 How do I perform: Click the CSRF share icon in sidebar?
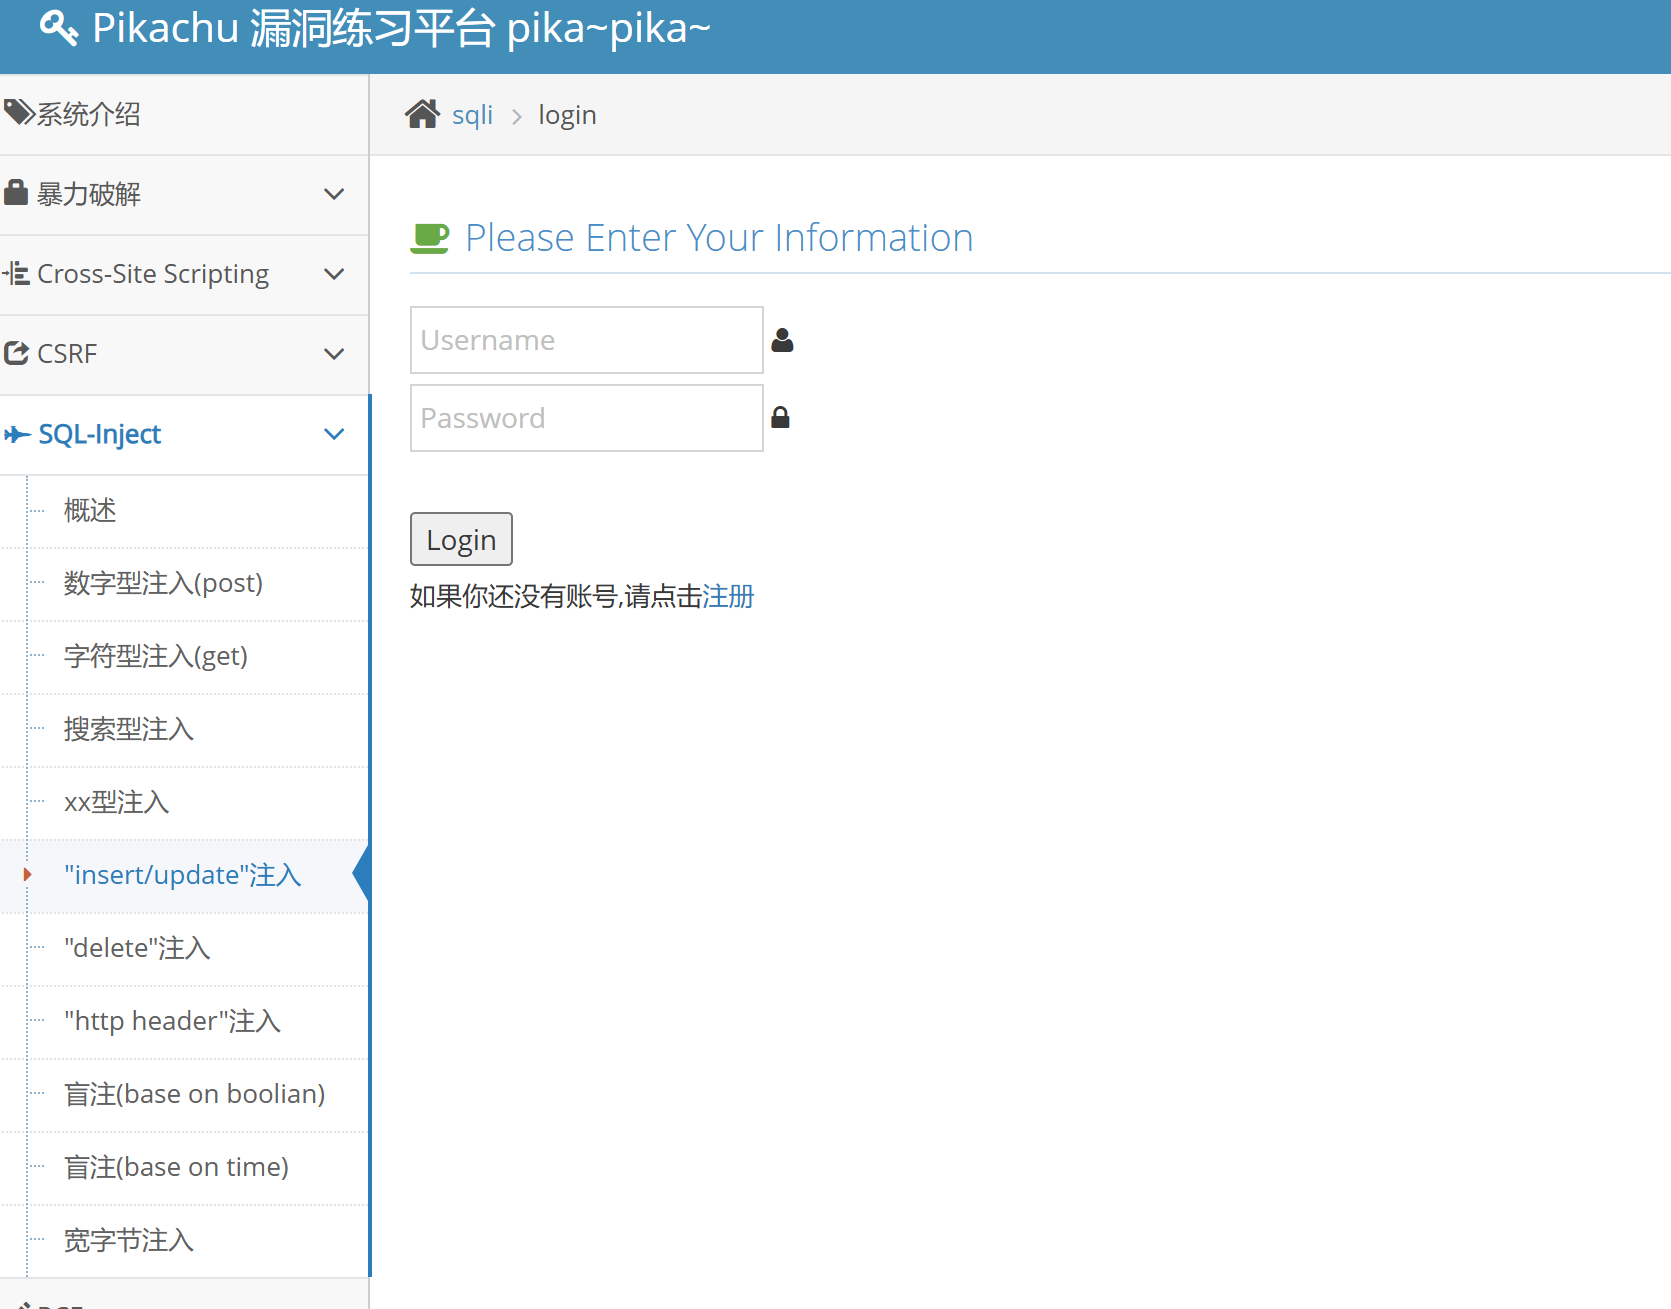tap(16, 352)
